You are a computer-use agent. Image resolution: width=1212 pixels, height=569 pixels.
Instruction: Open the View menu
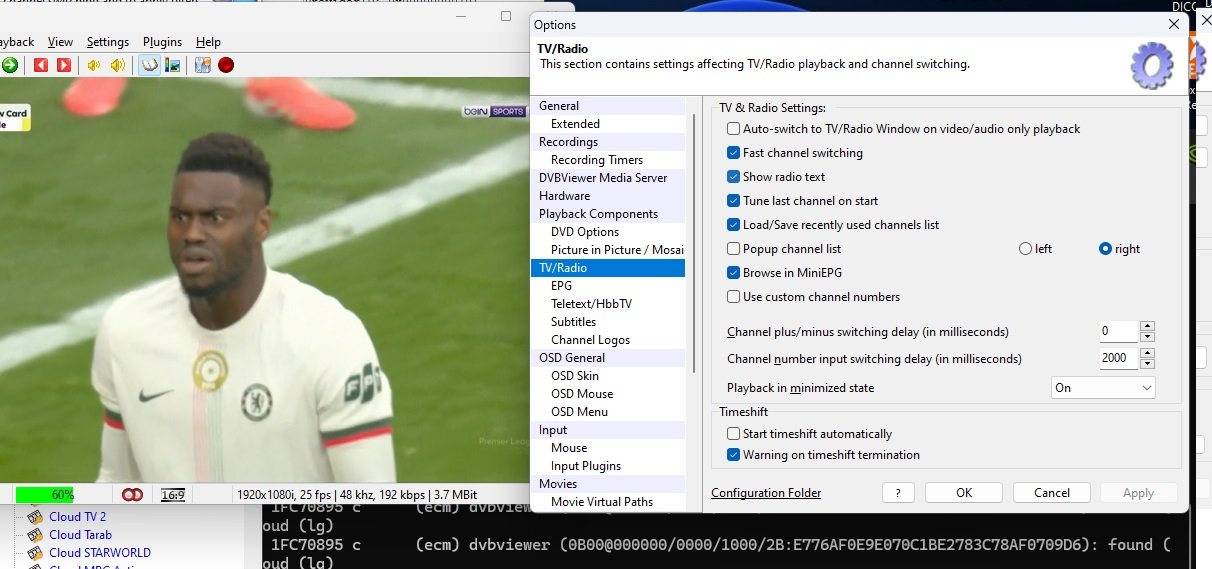click(60, 42)
